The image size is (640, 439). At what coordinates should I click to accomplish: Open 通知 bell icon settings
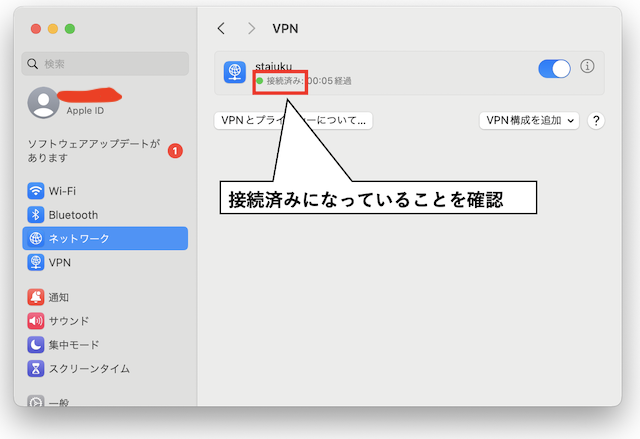[x=36, y=297]
